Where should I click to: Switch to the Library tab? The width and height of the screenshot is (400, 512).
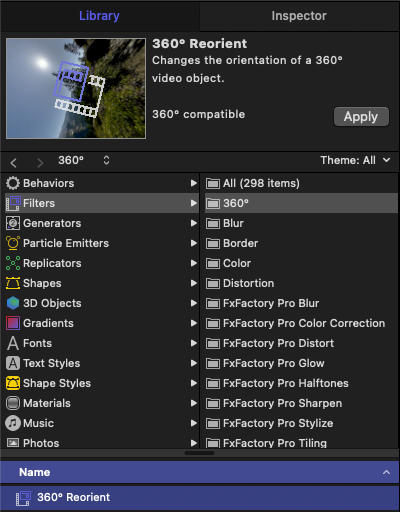[x=99, y=16]
